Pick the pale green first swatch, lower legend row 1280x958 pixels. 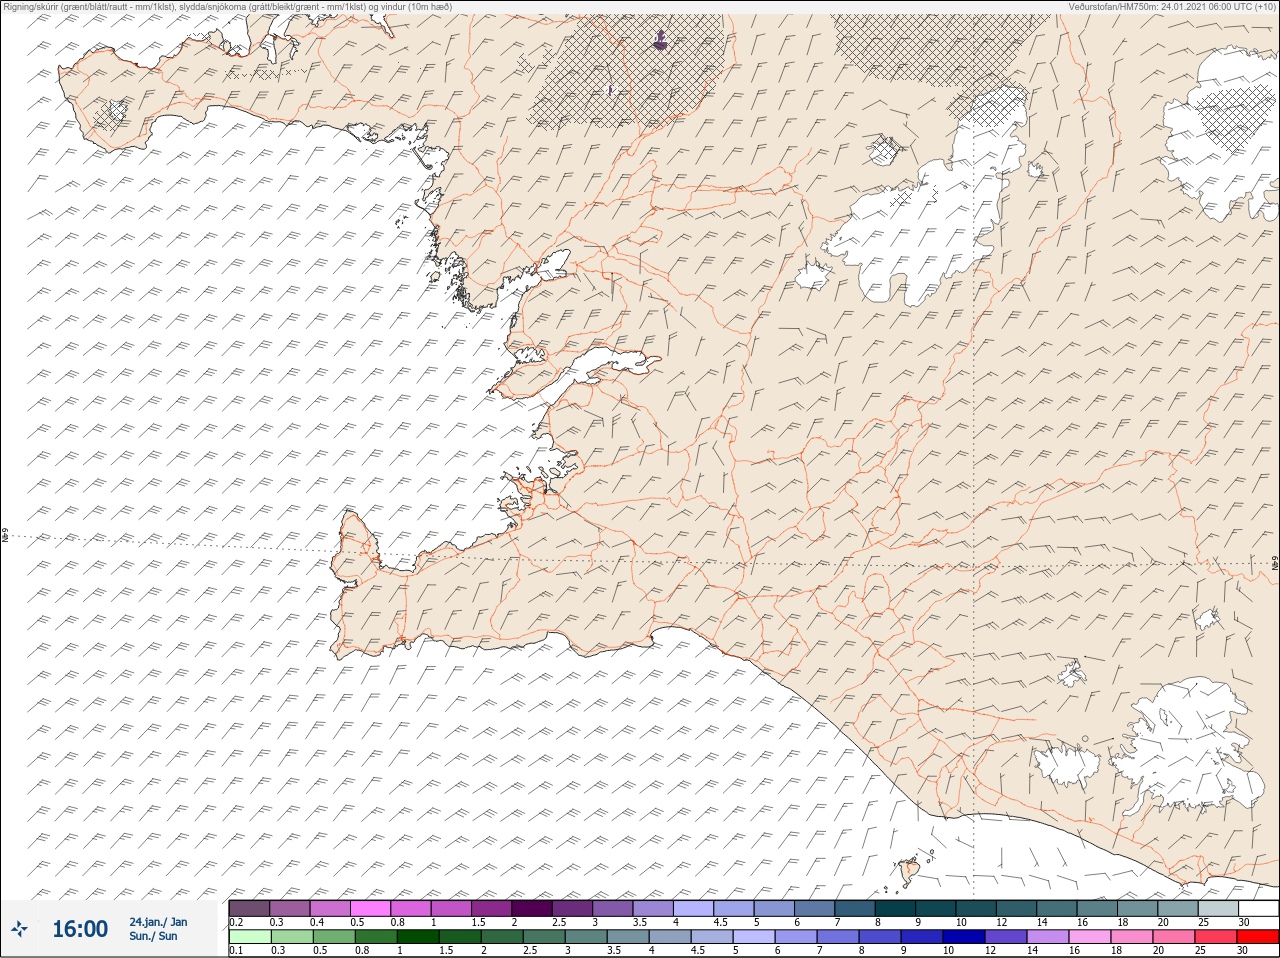pos(250,937)
